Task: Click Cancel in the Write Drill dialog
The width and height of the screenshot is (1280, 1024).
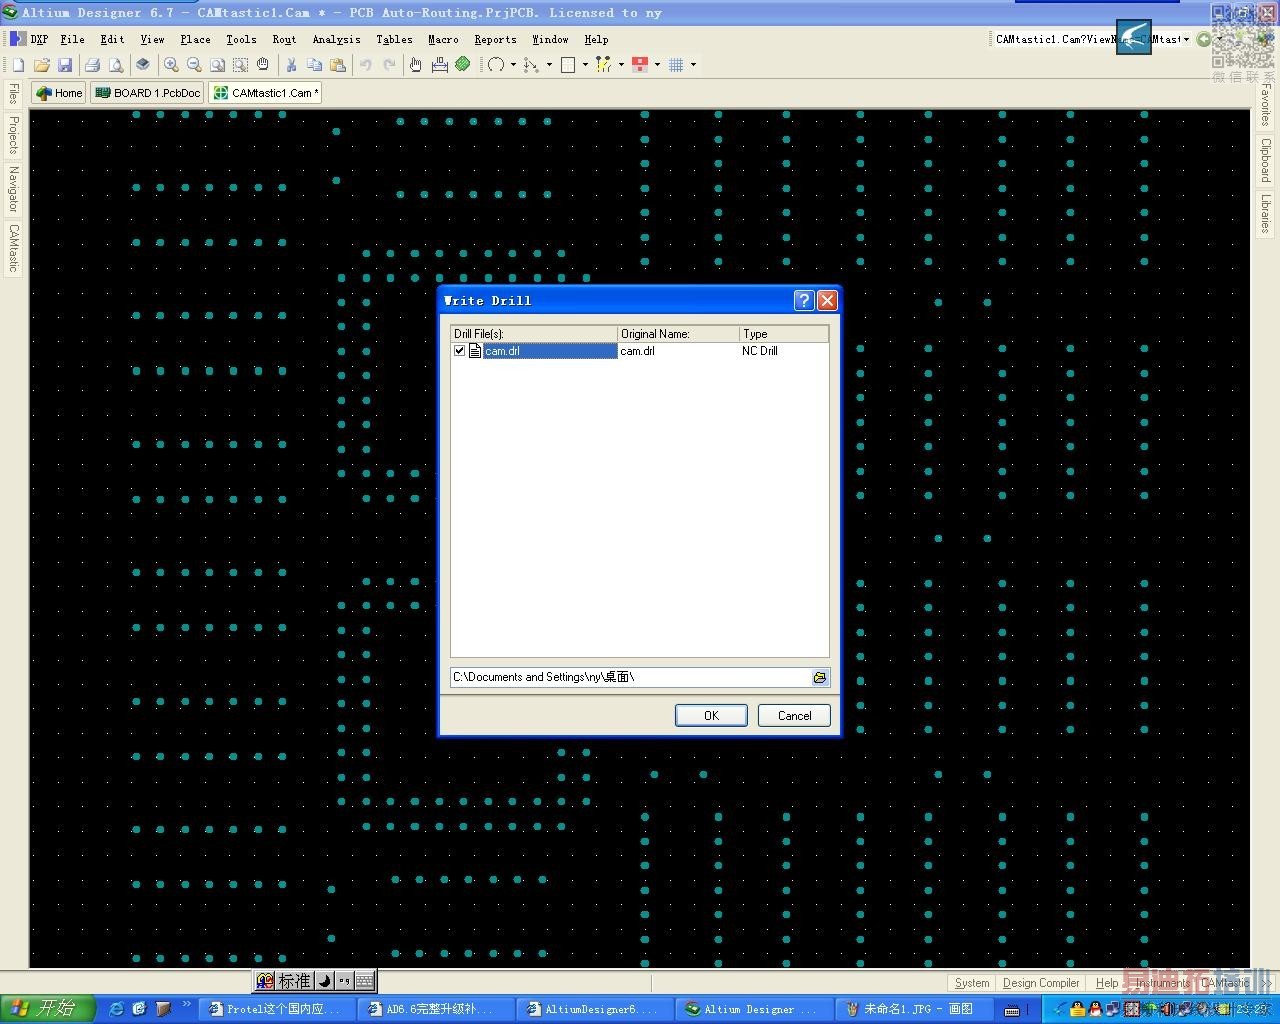Action: tap(794, 715)
